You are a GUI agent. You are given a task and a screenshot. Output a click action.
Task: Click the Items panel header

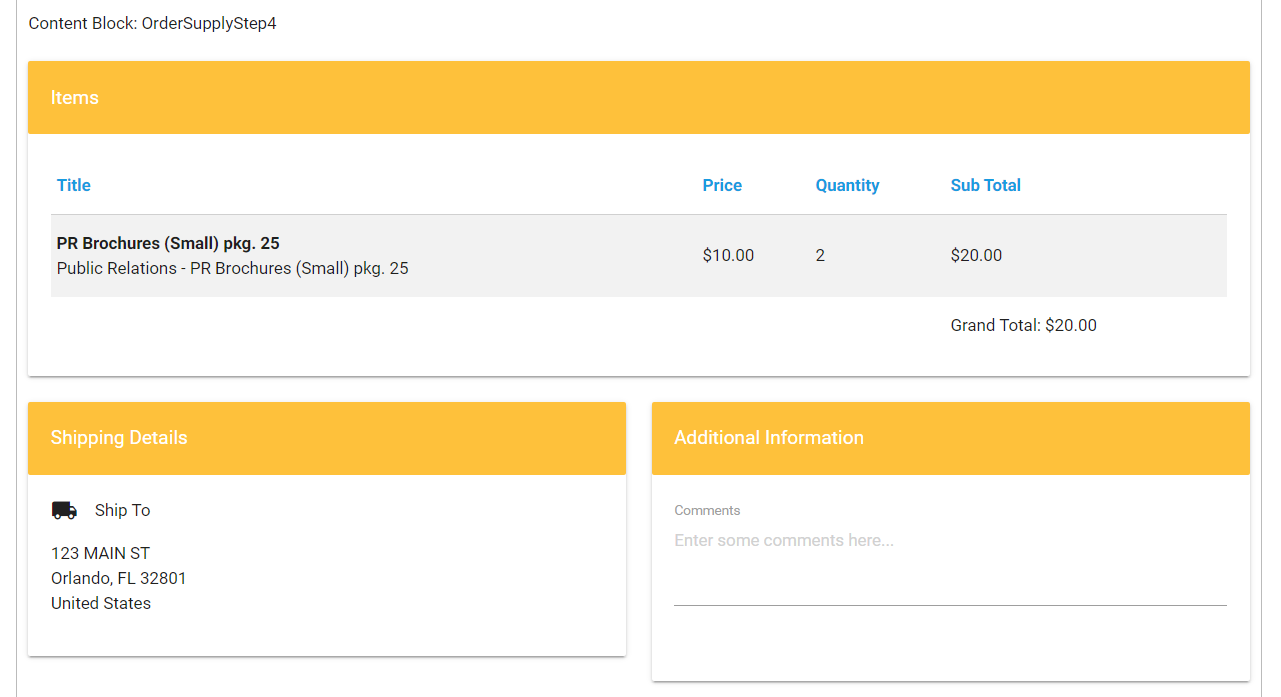[x=638, y=97]
